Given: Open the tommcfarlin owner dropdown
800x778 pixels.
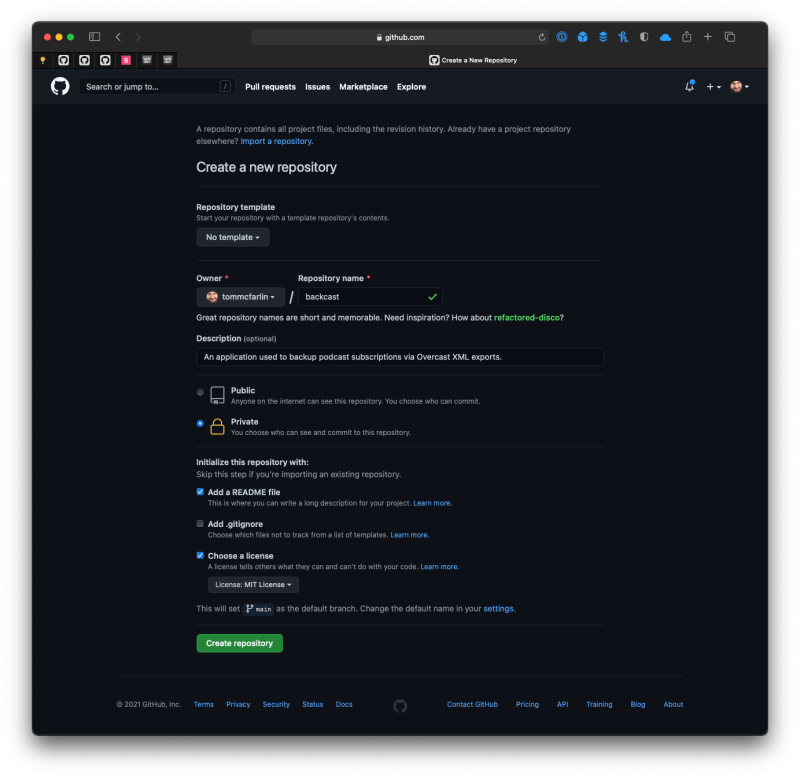Looking at the screenshot, I should coord(240,297).
